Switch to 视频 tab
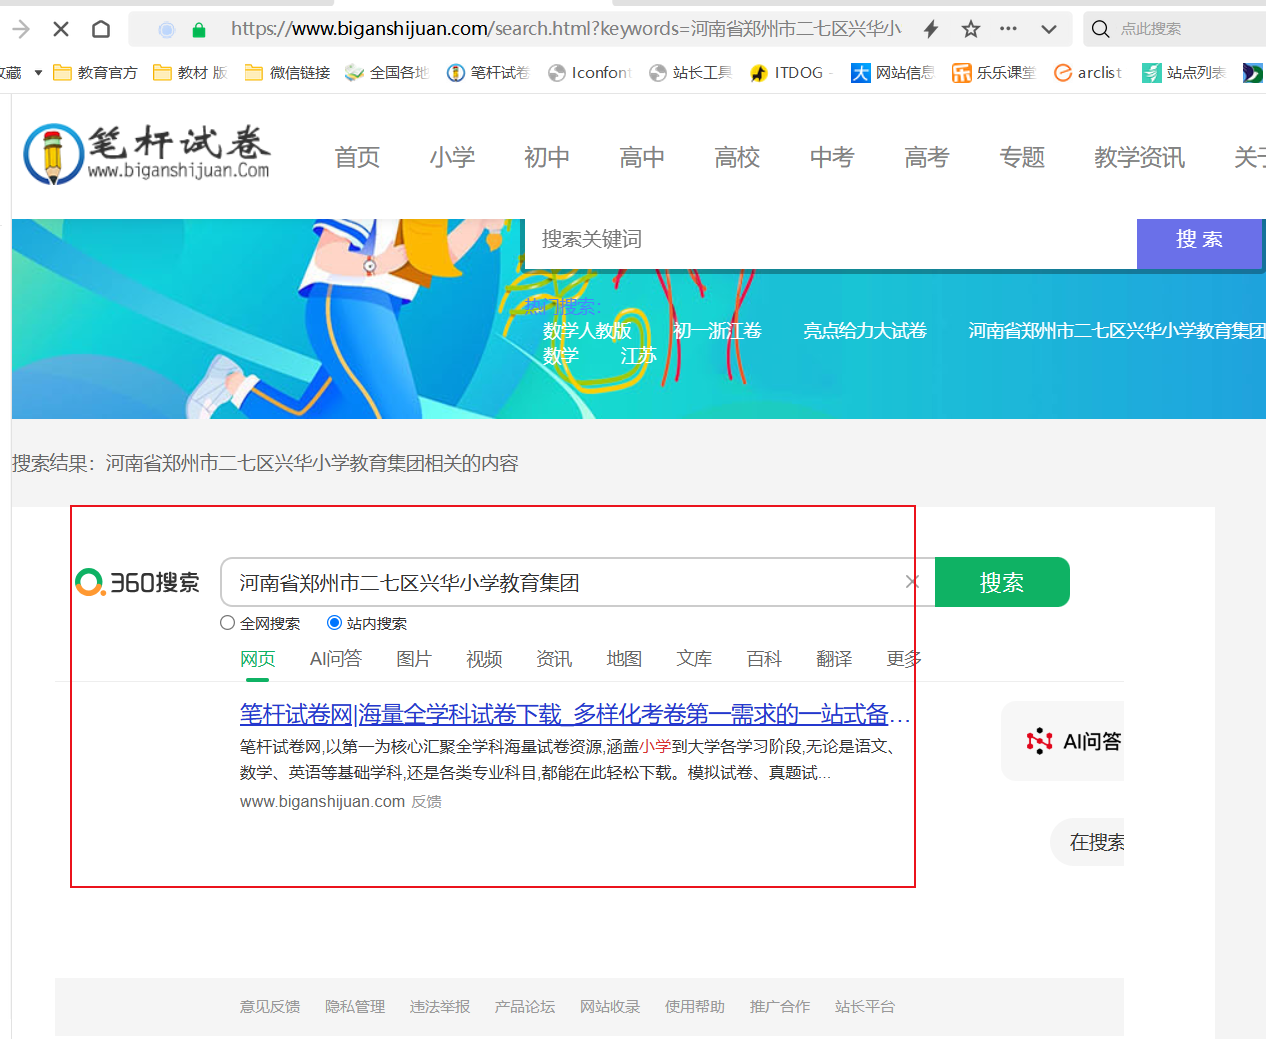 click(484, 659)
